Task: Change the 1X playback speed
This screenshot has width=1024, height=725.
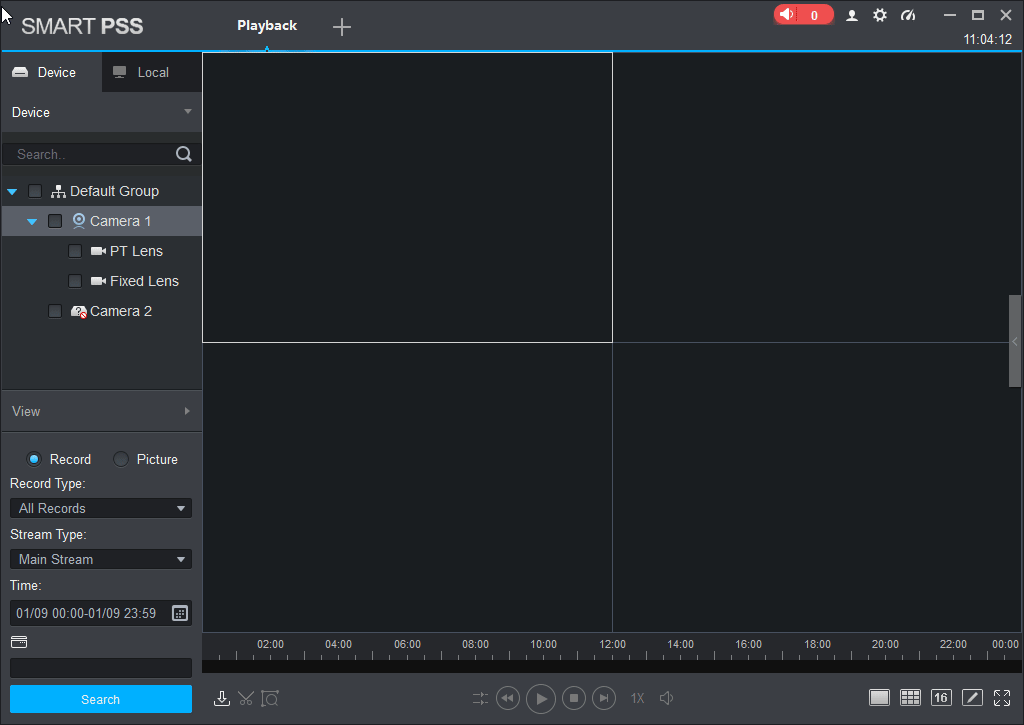Action: 637,698
